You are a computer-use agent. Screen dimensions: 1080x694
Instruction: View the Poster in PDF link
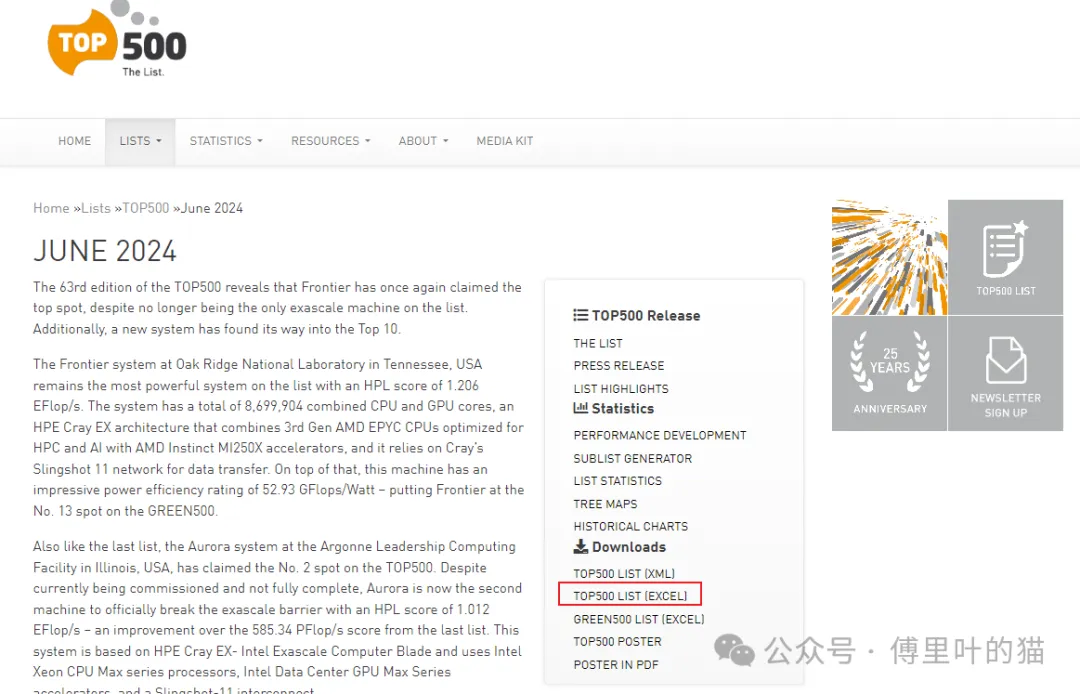pyautogui.click(x=615, y=665)
